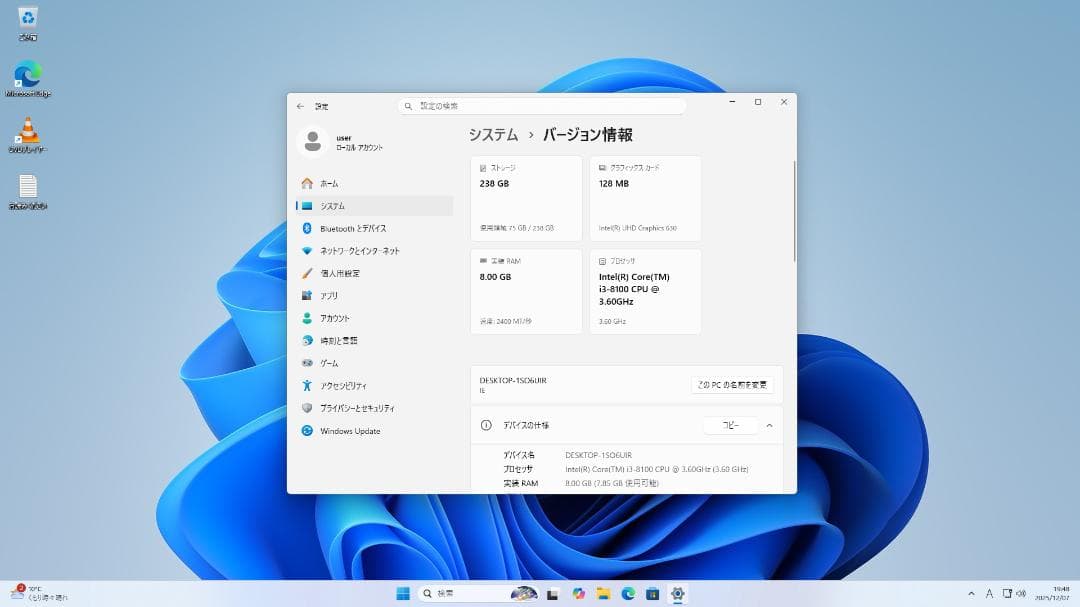Open プライバシーとセキュリティ settings

[358, 408]
